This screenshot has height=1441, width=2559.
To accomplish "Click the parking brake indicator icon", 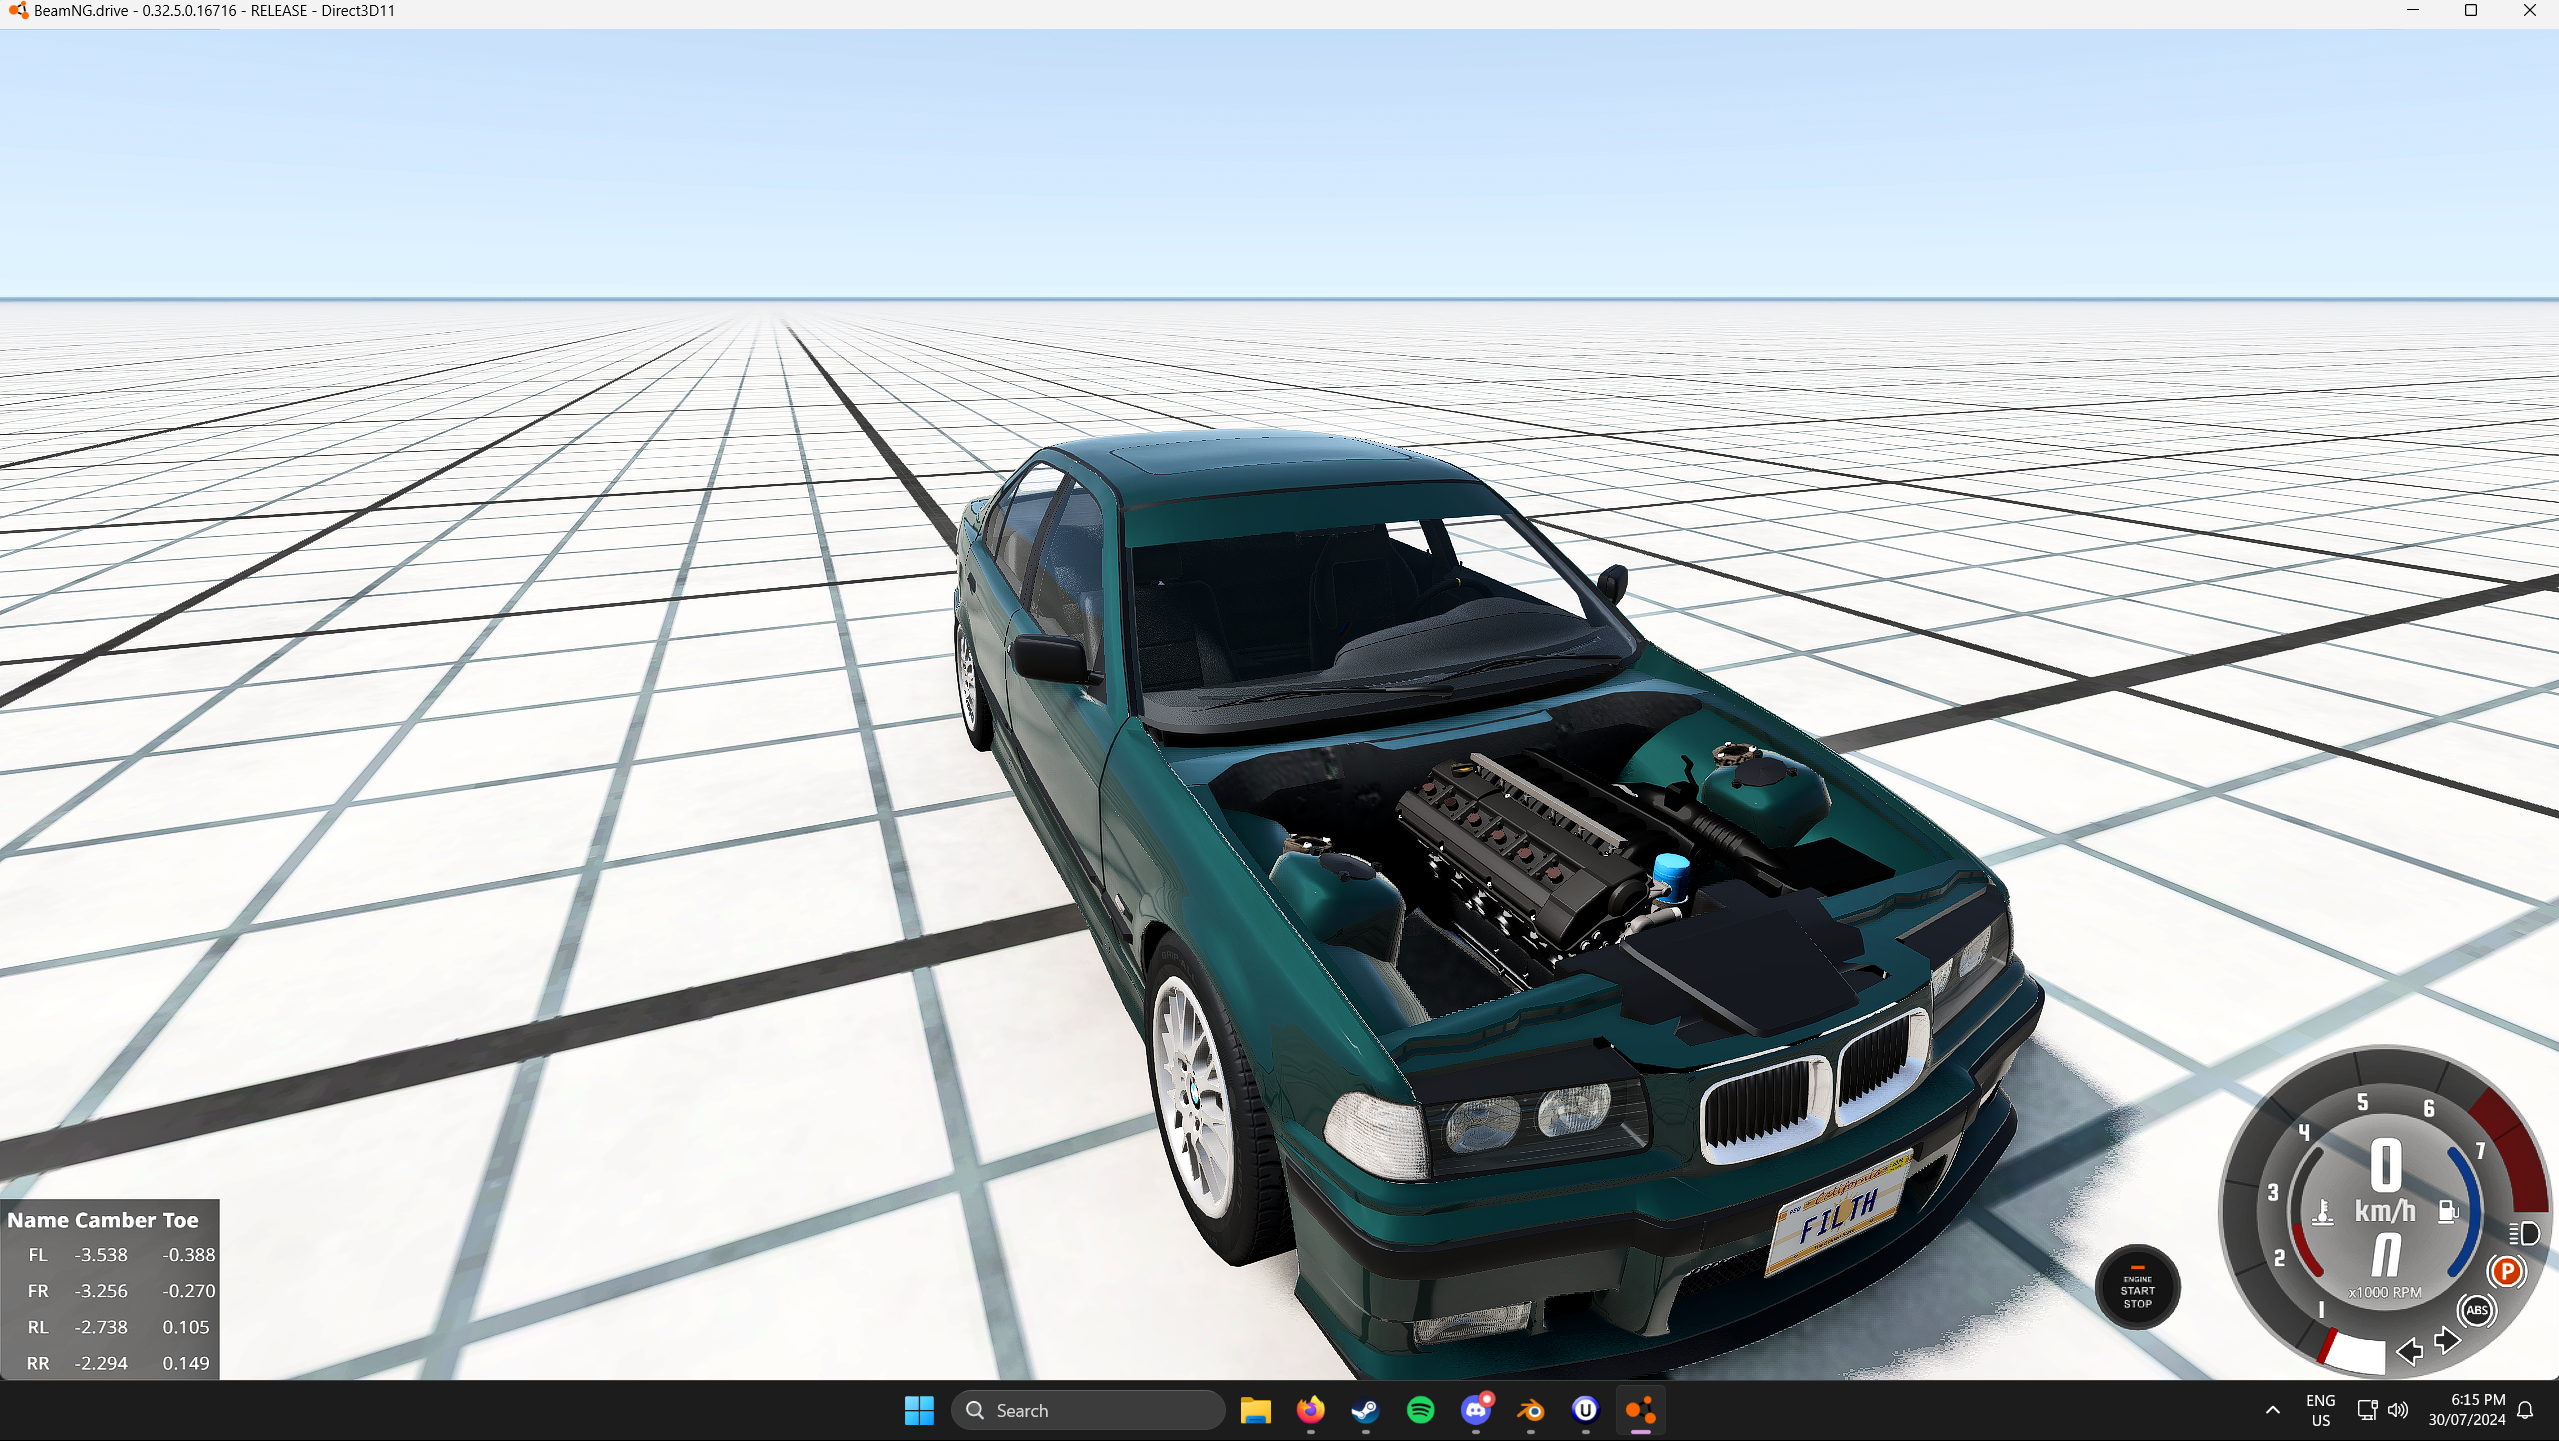I will (x=2507, y=1272).
